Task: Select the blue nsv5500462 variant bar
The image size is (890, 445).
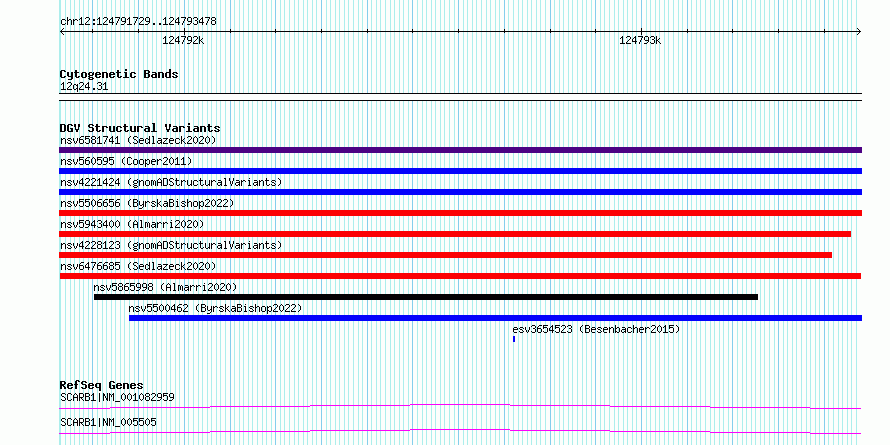Action: click(x=495, y=318)
